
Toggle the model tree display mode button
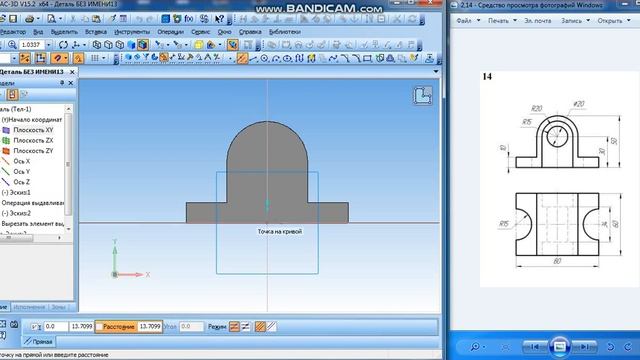(x=12, y=95)
